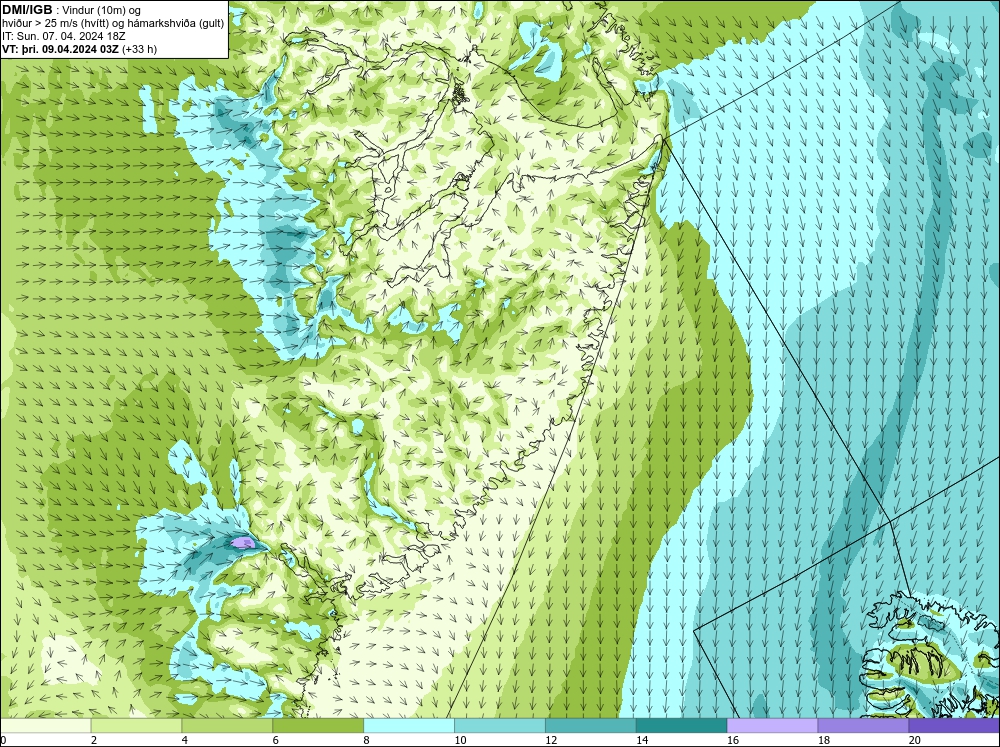Screen dimensions: 1000x747
Task: Click the 'VT: þri. 09.04.2024 03Z' valid time
Action: 61,48
